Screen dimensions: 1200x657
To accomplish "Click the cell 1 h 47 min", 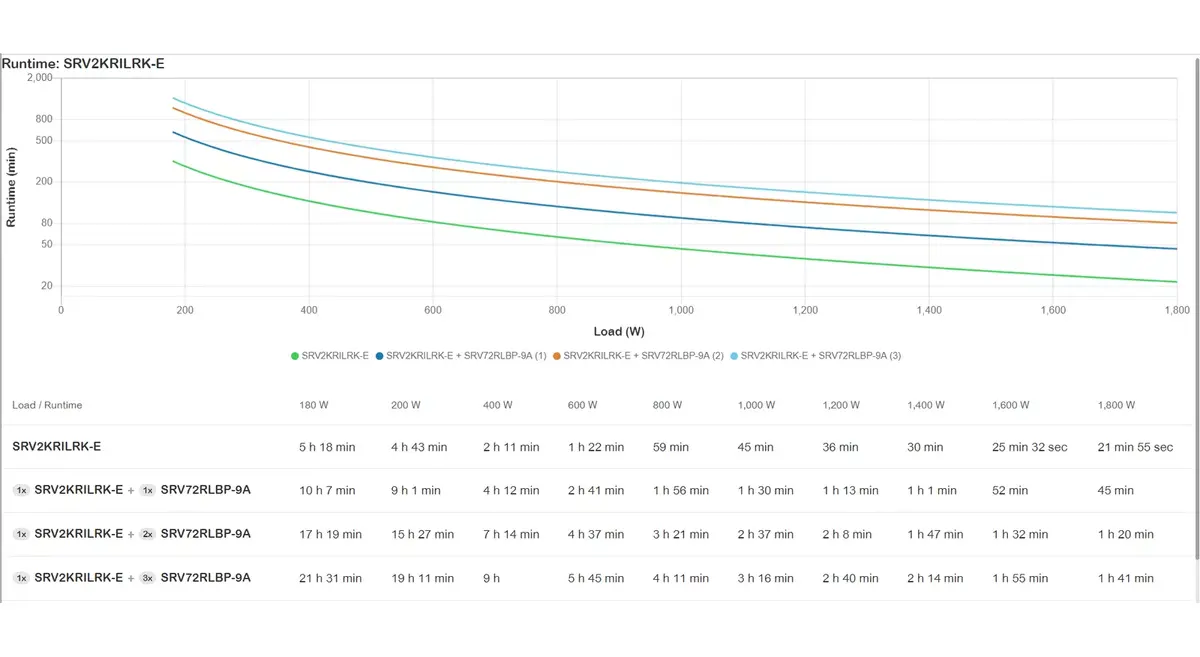I will click(x=935, y=535).
